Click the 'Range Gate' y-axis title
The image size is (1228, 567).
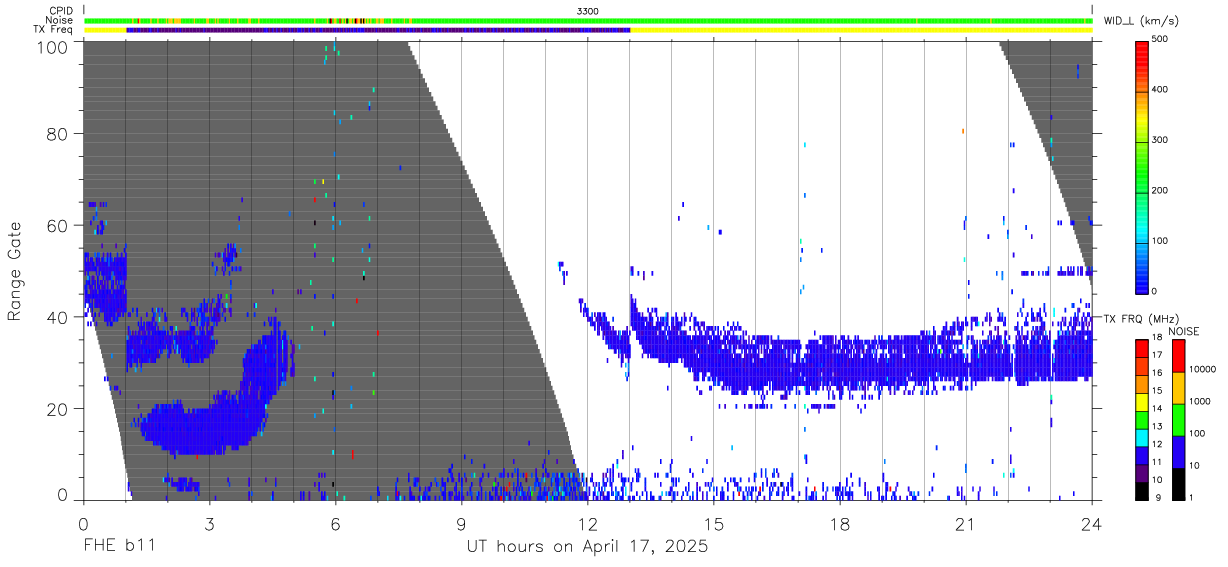click(15, 271)
